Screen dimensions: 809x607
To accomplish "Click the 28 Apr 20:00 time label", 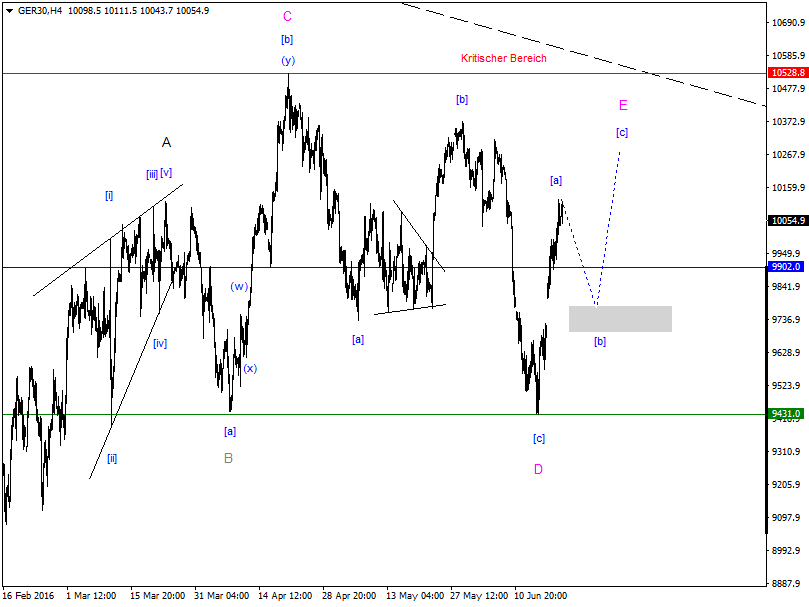I will point(349,596).
